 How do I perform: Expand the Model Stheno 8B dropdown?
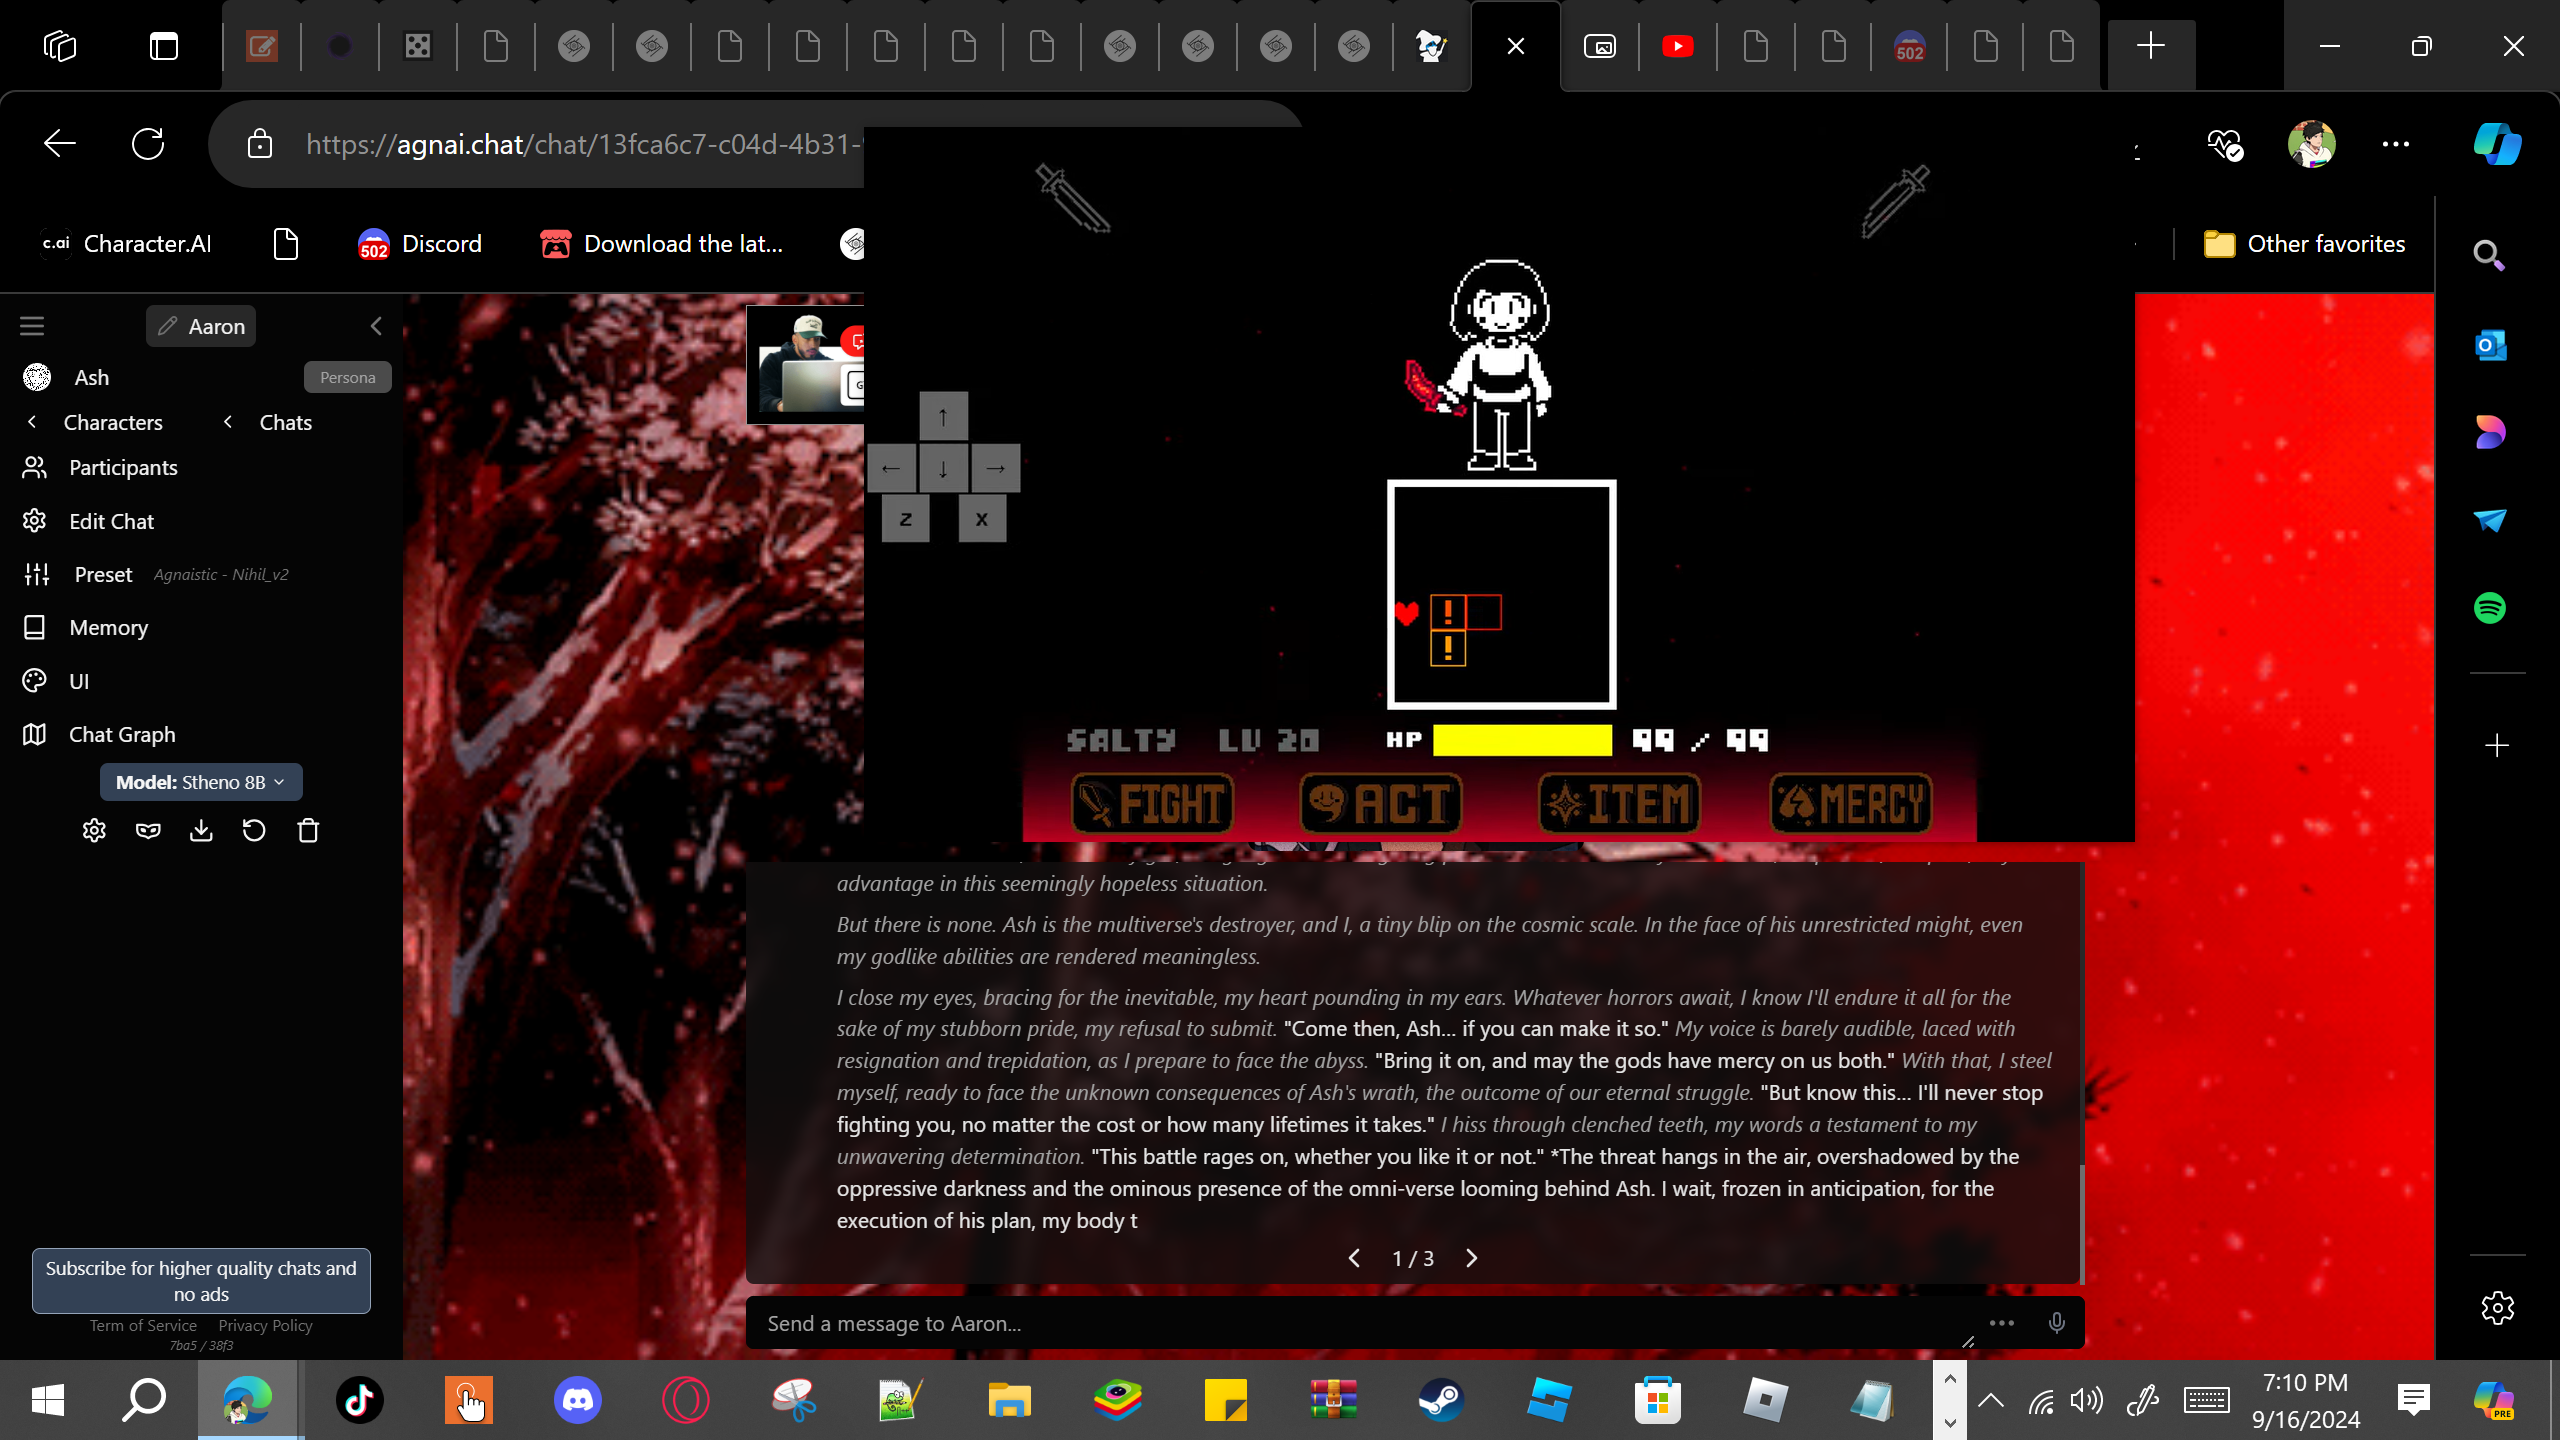[x=201, y=782]
